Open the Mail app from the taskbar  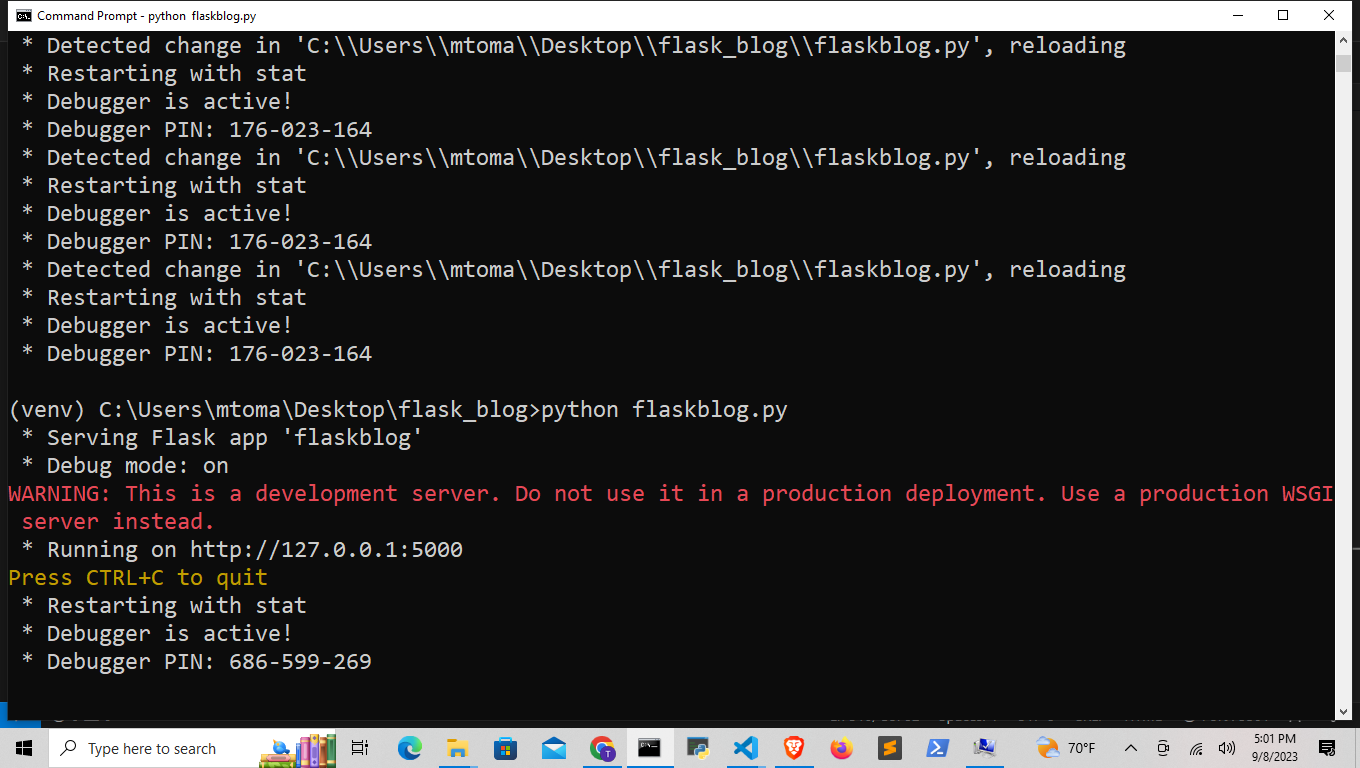click(553, 748)
